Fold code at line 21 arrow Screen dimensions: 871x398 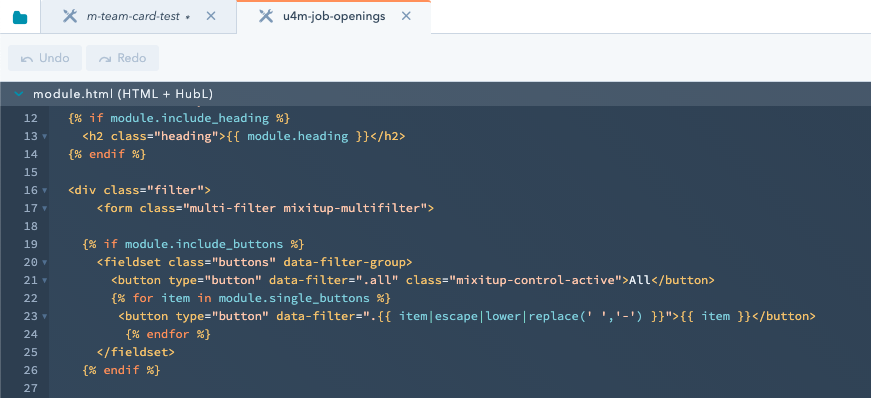click(44, 281)
